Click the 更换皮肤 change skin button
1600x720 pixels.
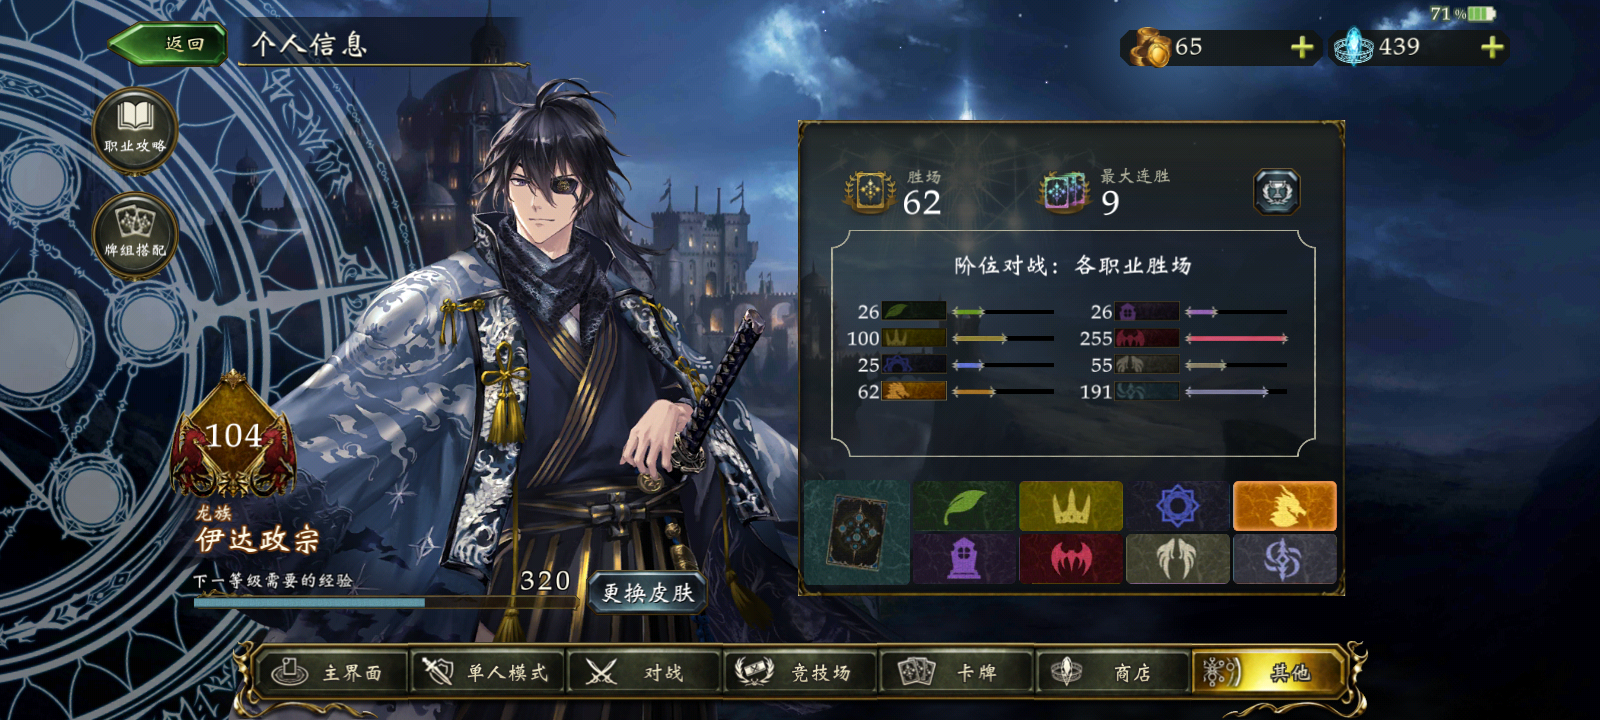click(x=648, y=593)
